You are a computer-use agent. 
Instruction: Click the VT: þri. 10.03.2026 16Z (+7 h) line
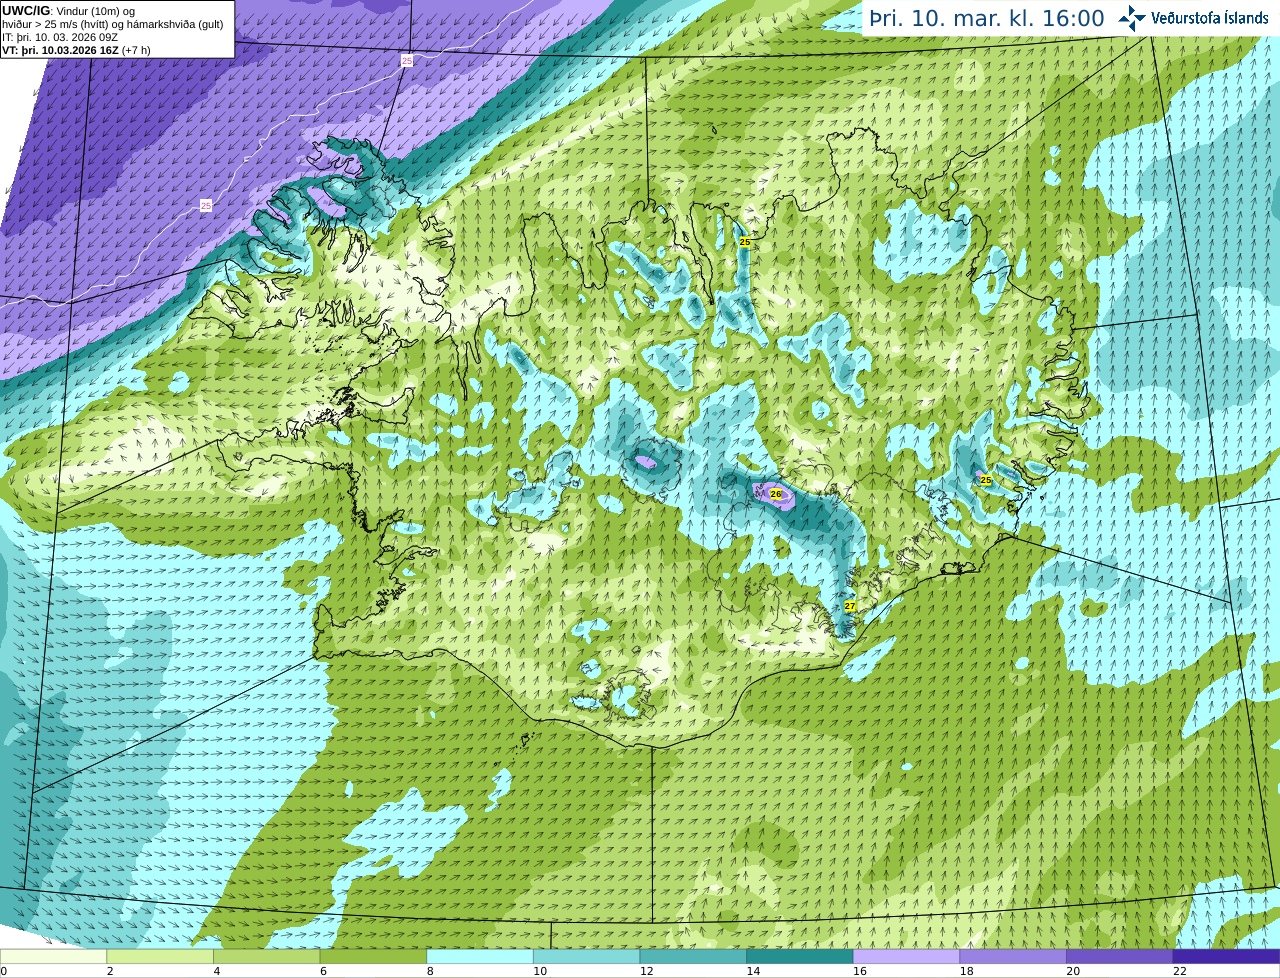(76, 50)
